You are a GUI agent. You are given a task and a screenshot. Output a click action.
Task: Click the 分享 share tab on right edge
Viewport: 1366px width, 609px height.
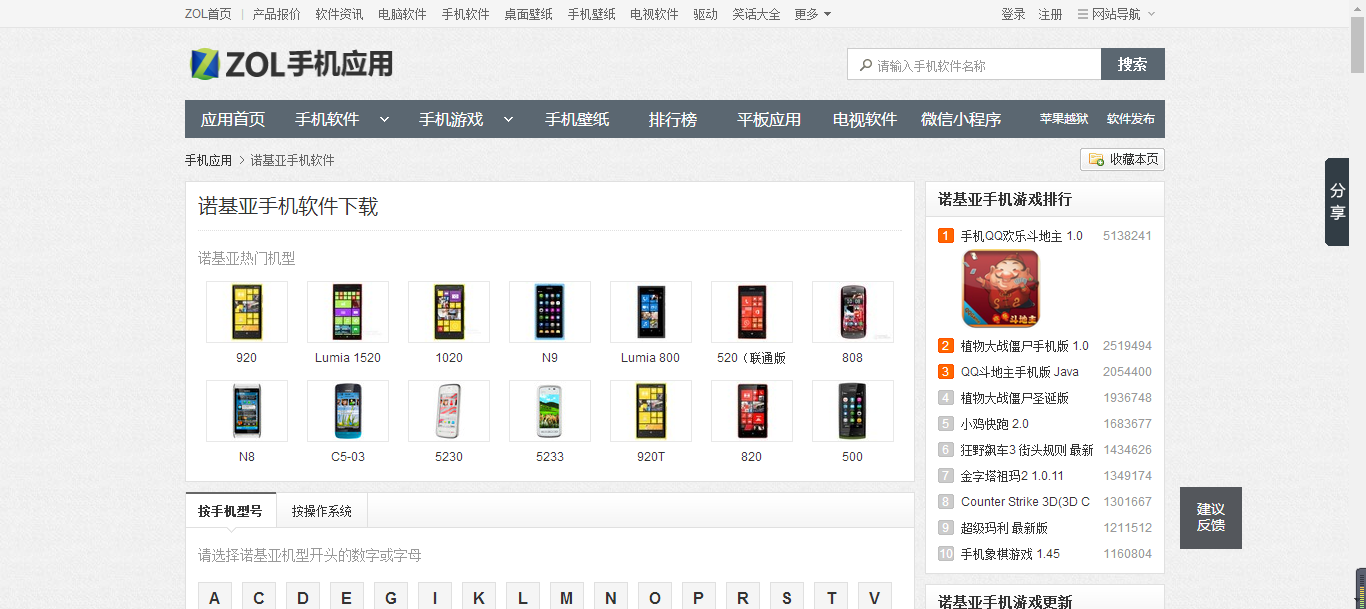point(1337,202)
